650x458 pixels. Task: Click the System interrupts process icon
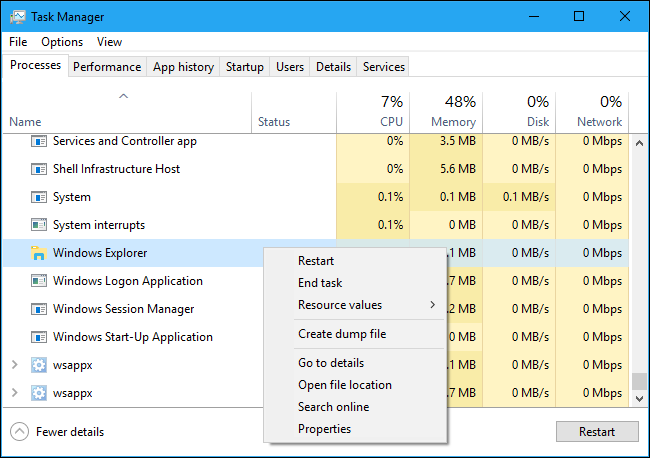point(39,225)
